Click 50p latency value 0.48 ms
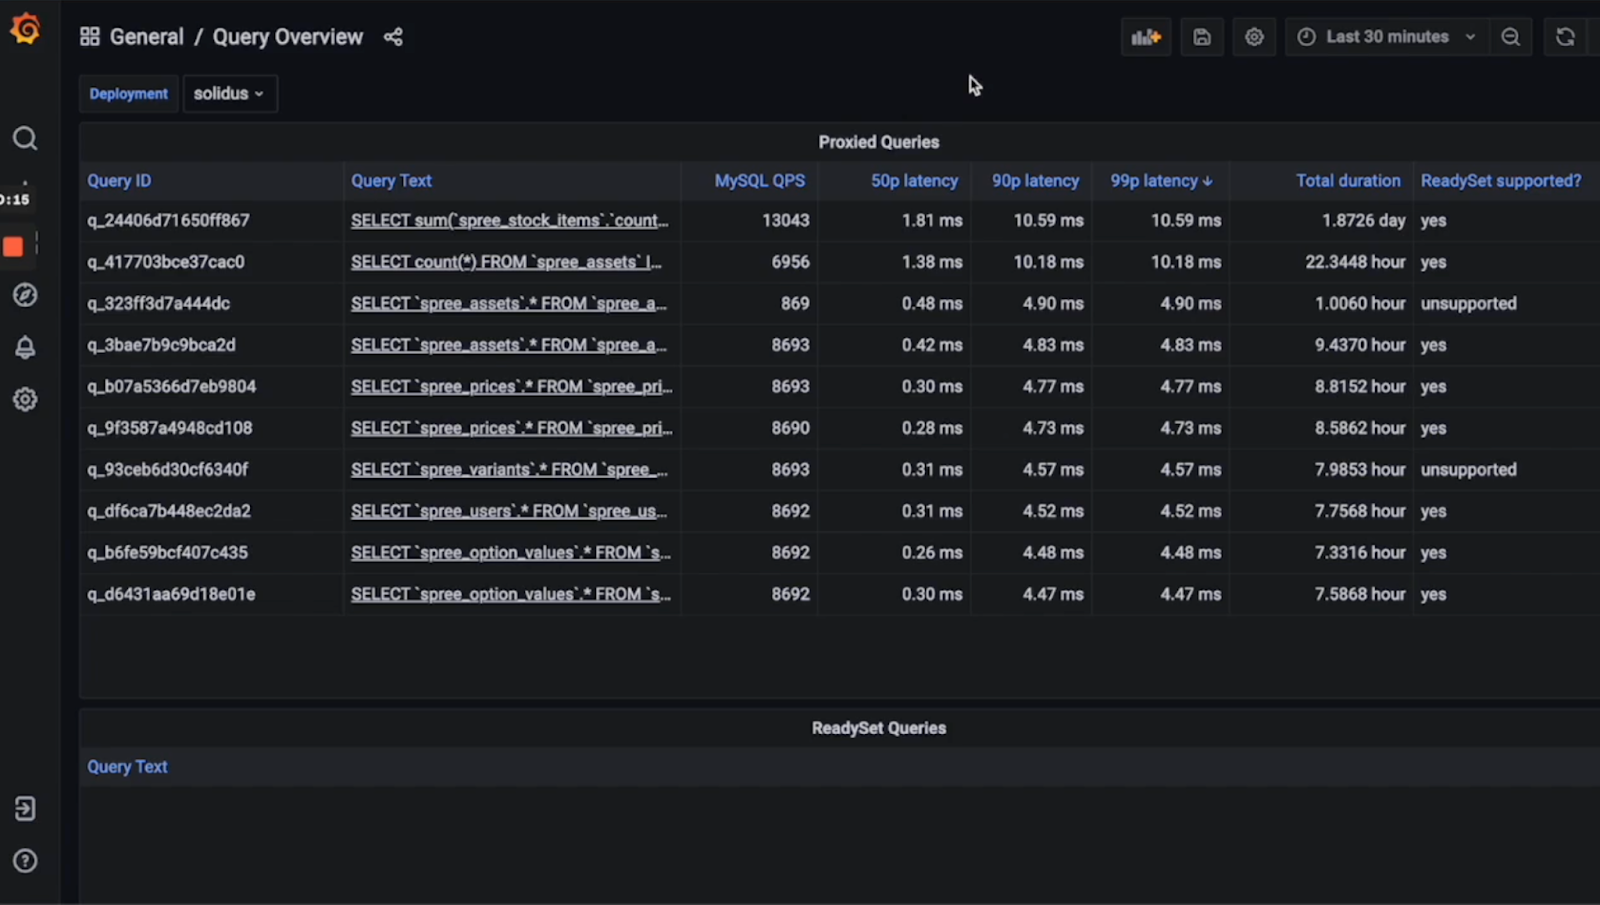 tap(932, 303)
